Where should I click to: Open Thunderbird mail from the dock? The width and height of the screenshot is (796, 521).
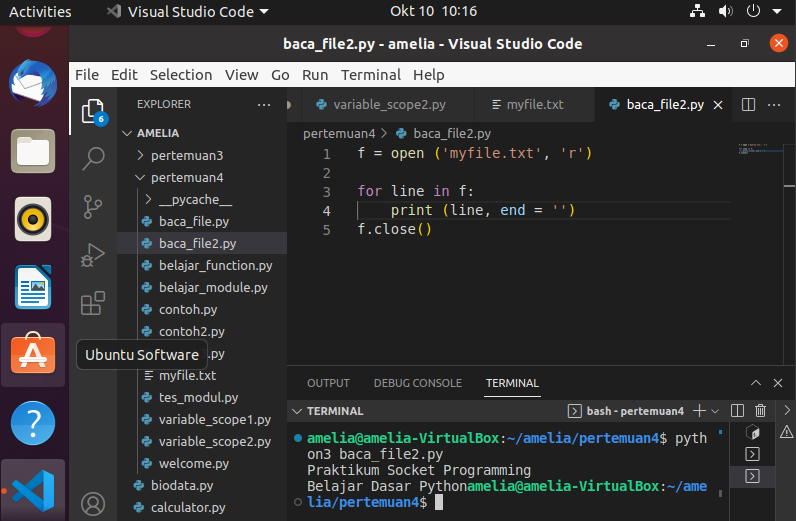tap(33, 83)
